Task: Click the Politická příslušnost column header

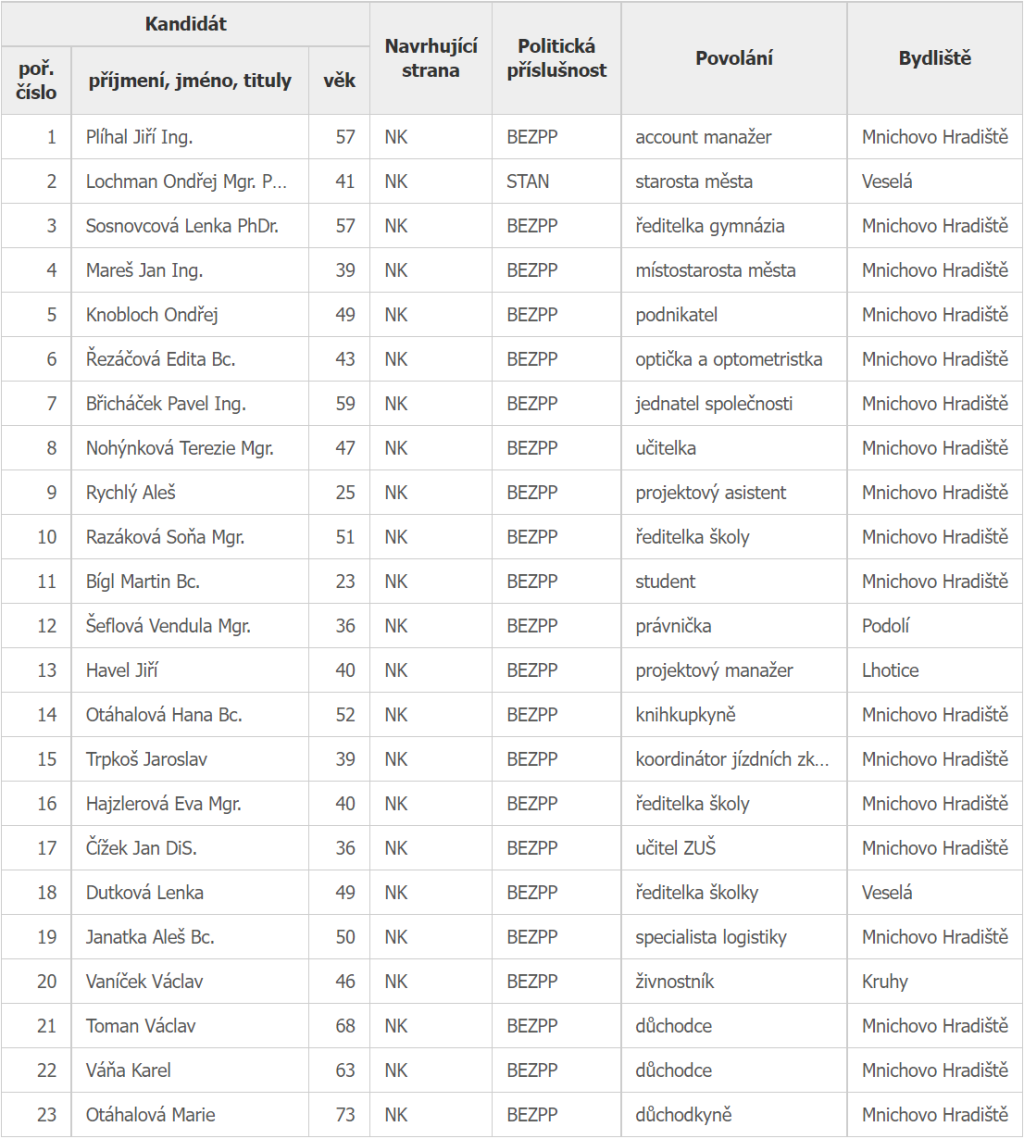Action: coord(556,58)
